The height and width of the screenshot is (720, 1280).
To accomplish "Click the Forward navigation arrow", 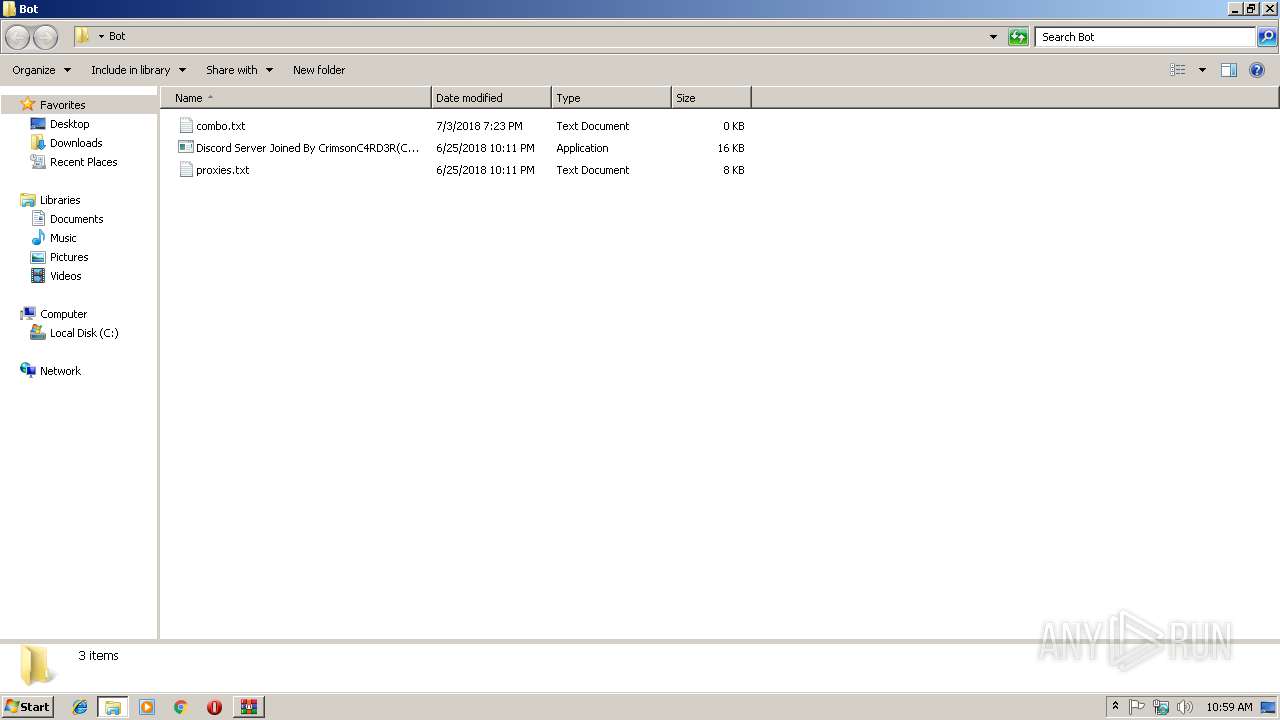I will 45,37.
